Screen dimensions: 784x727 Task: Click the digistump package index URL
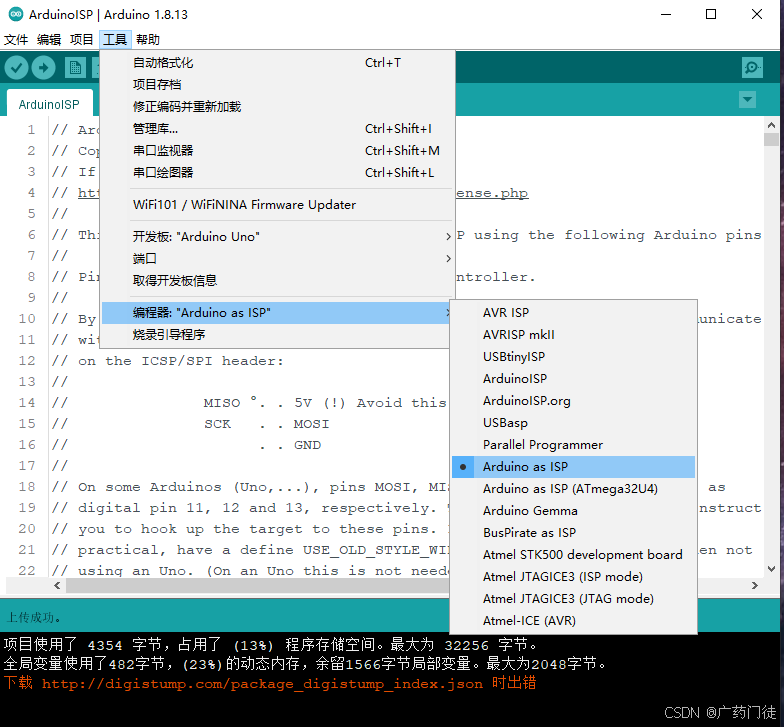[x=262, y=684]
